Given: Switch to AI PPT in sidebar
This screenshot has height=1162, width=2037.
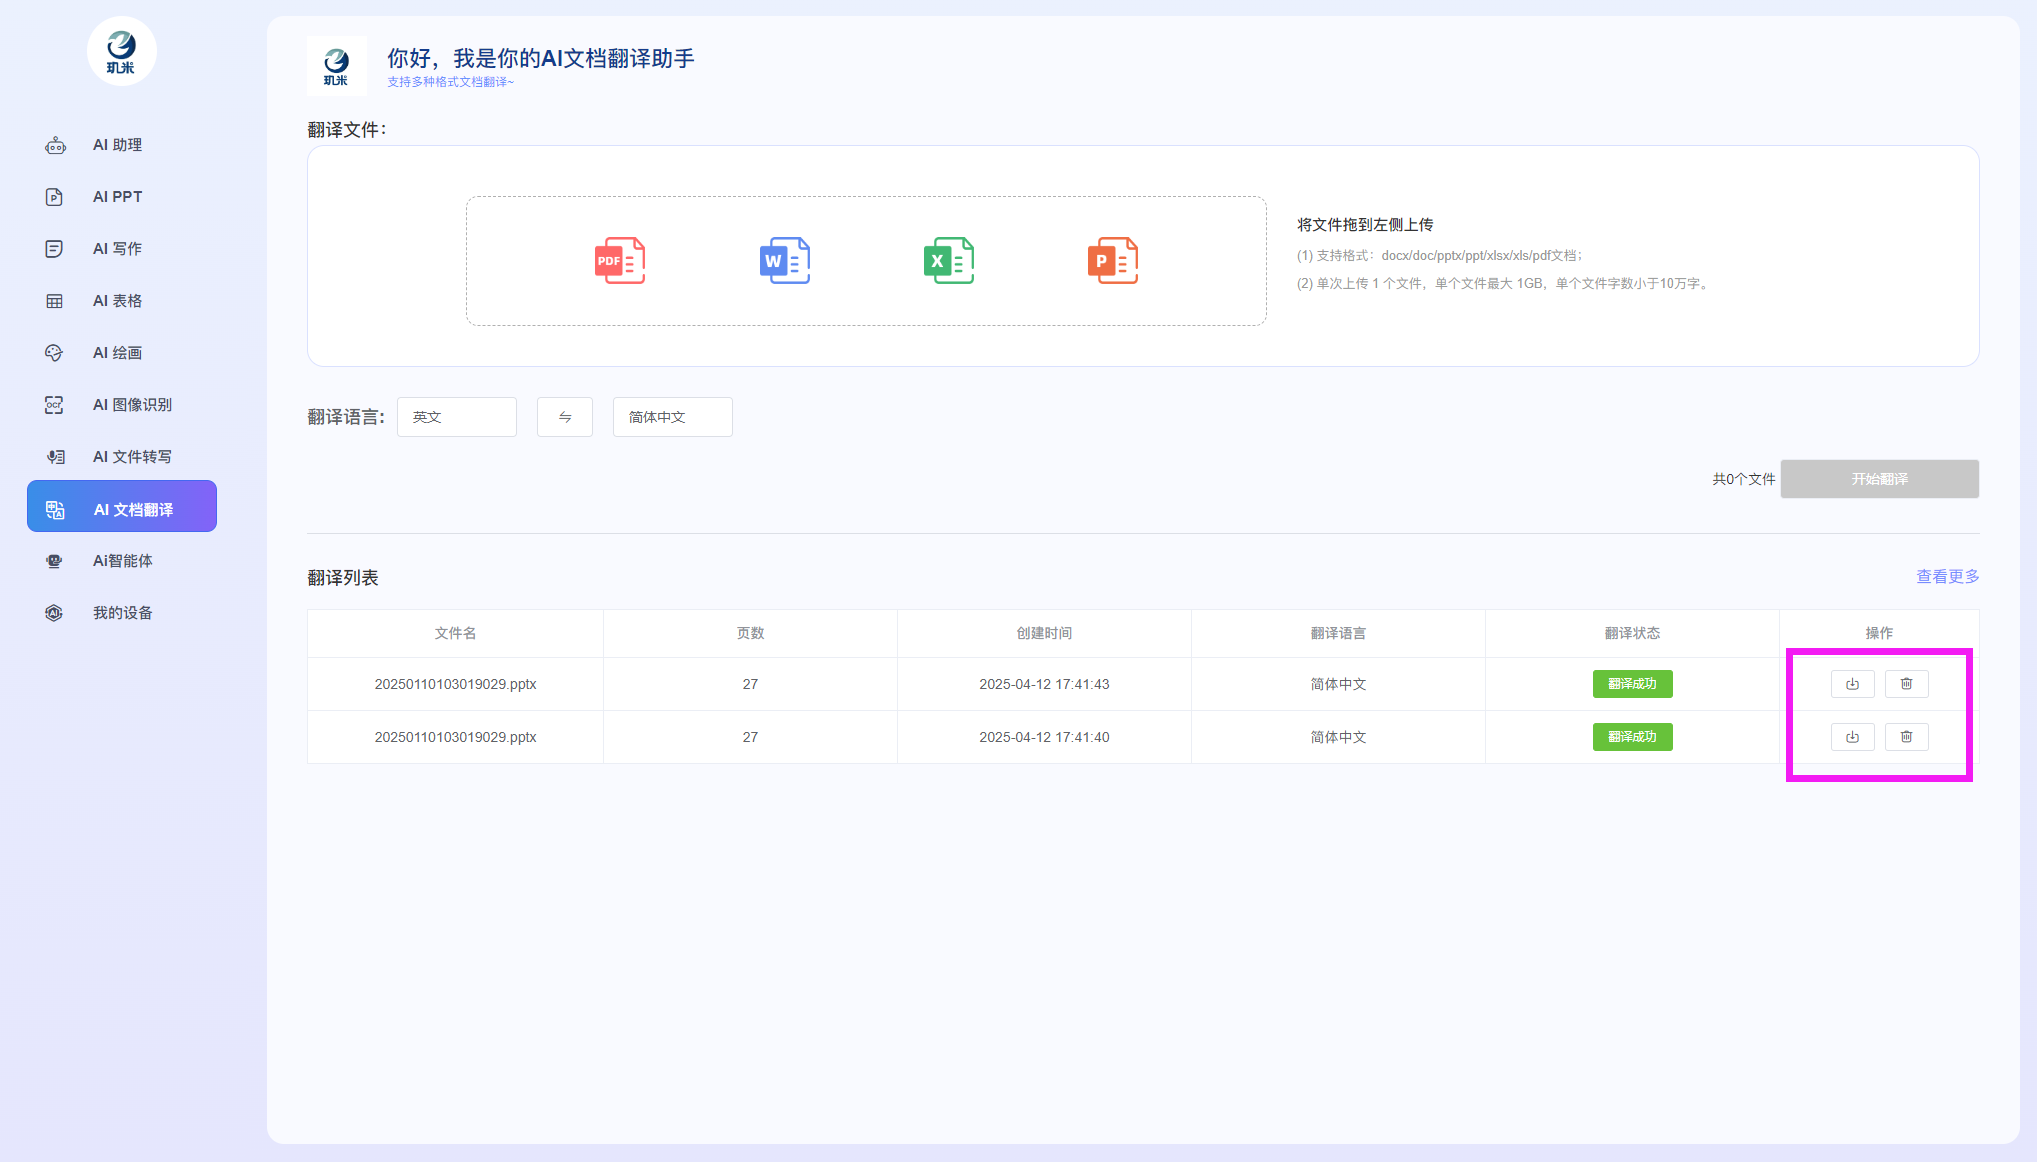Looking at the screenshot, I should 117,197.
